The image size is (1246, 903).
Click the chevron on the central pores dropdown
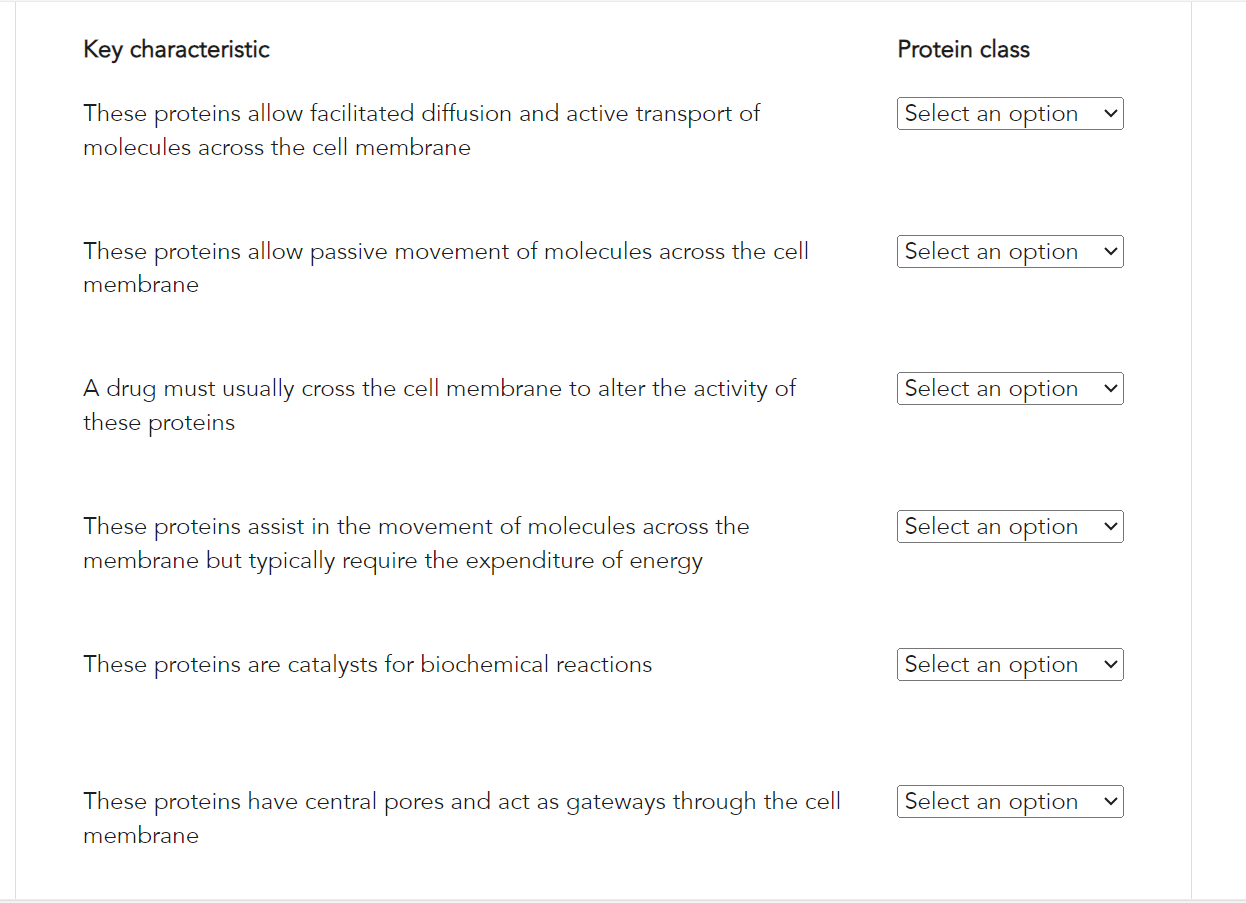[1110, 801]
